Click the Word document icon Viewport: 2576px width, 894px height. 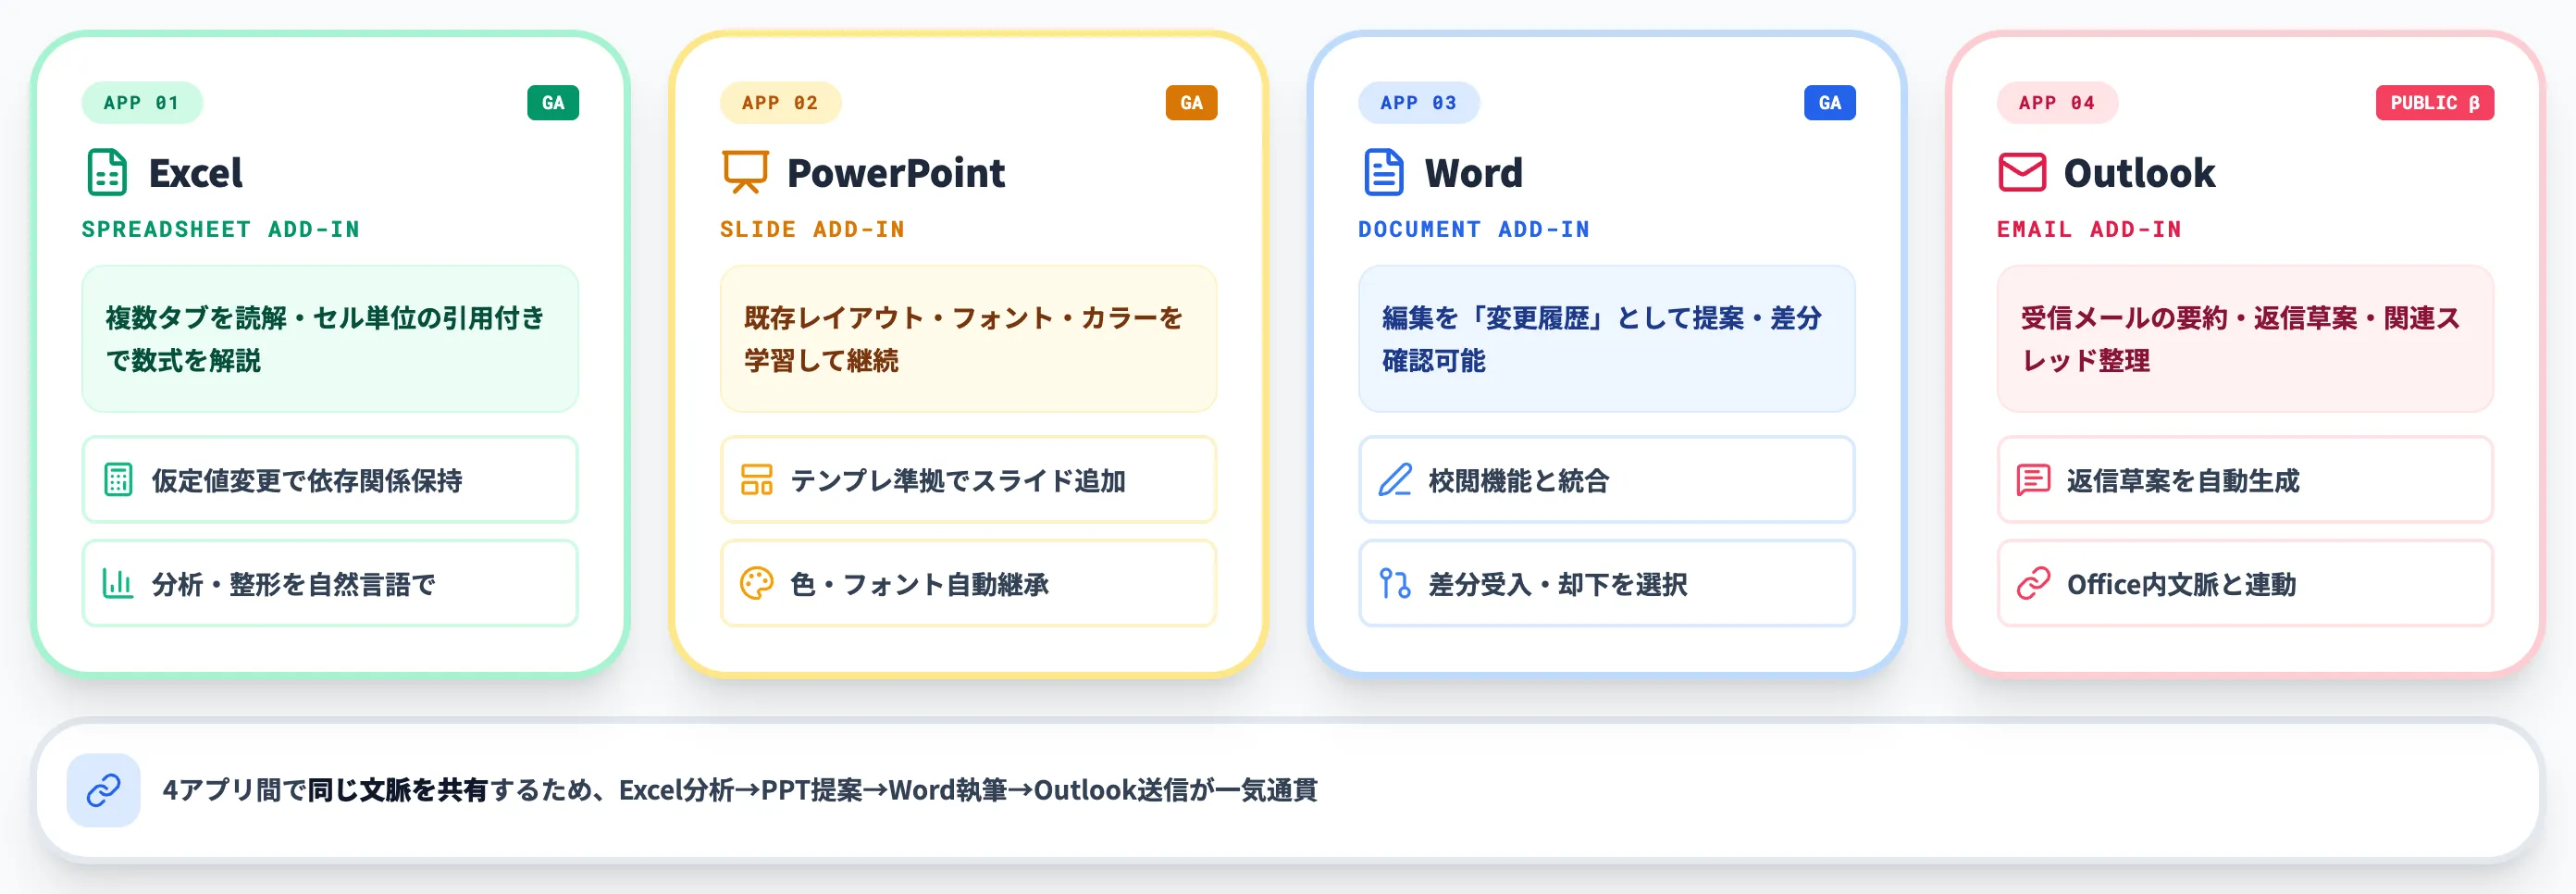1384,172
